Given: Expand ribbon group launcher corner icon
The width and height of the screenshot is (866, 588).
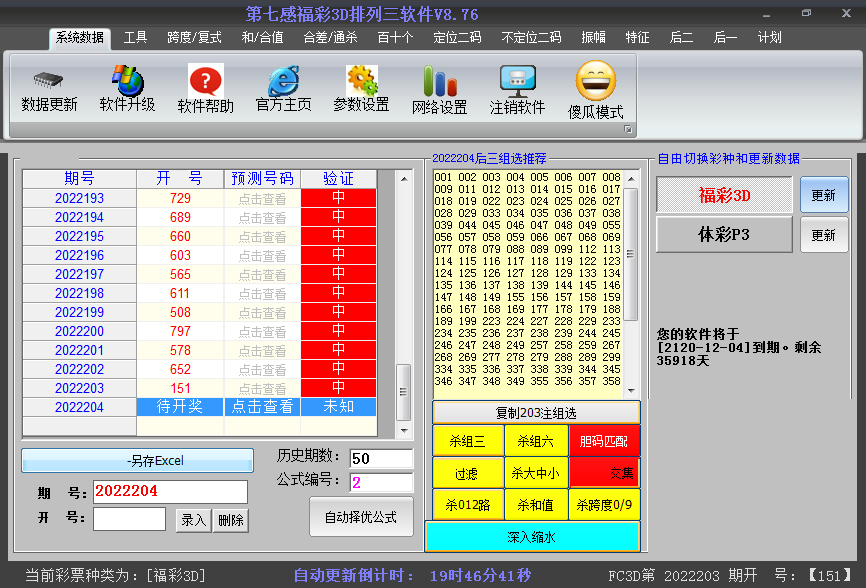Looking at the screenshot, I should pos(628,129).
